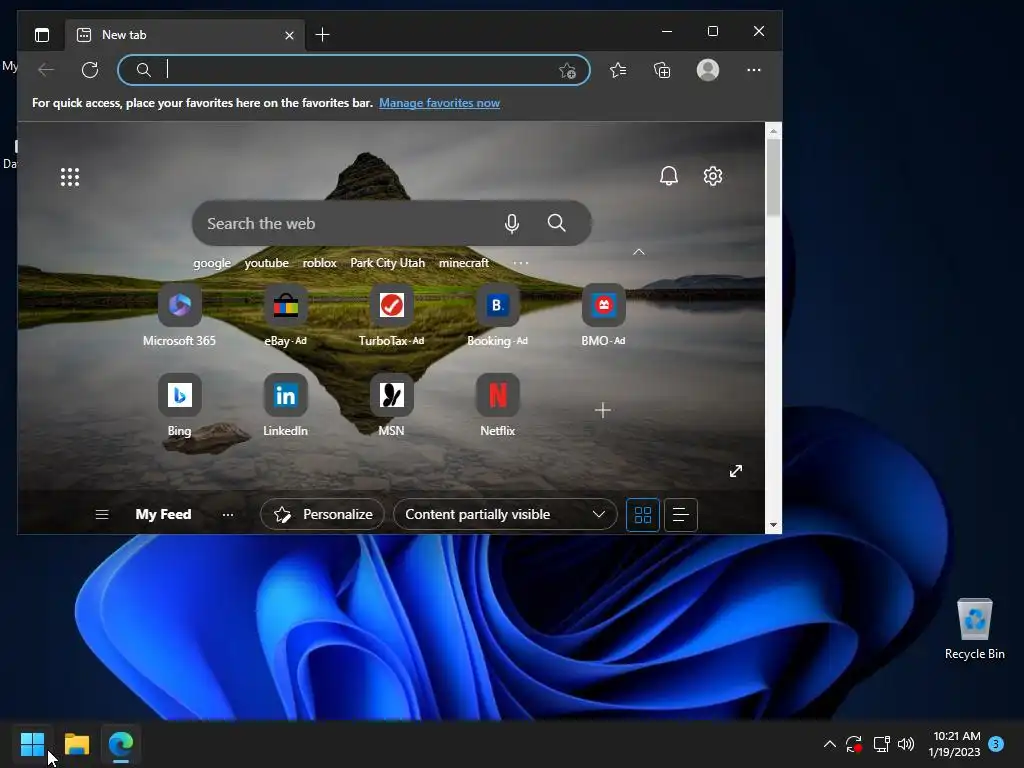Open the TurboTax quick link
The width and height of the screenshot is (1024, 768).
(x=391, y=315)
